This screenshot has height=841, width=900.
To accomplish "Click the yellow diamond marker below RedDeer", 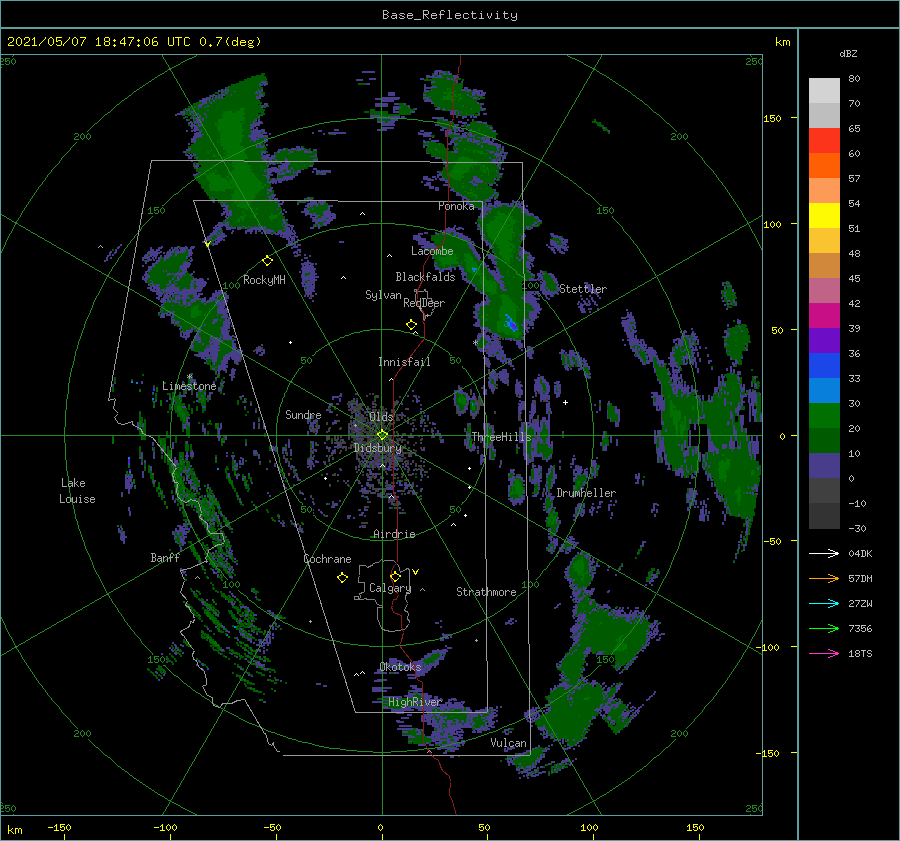I will point(411,325).
